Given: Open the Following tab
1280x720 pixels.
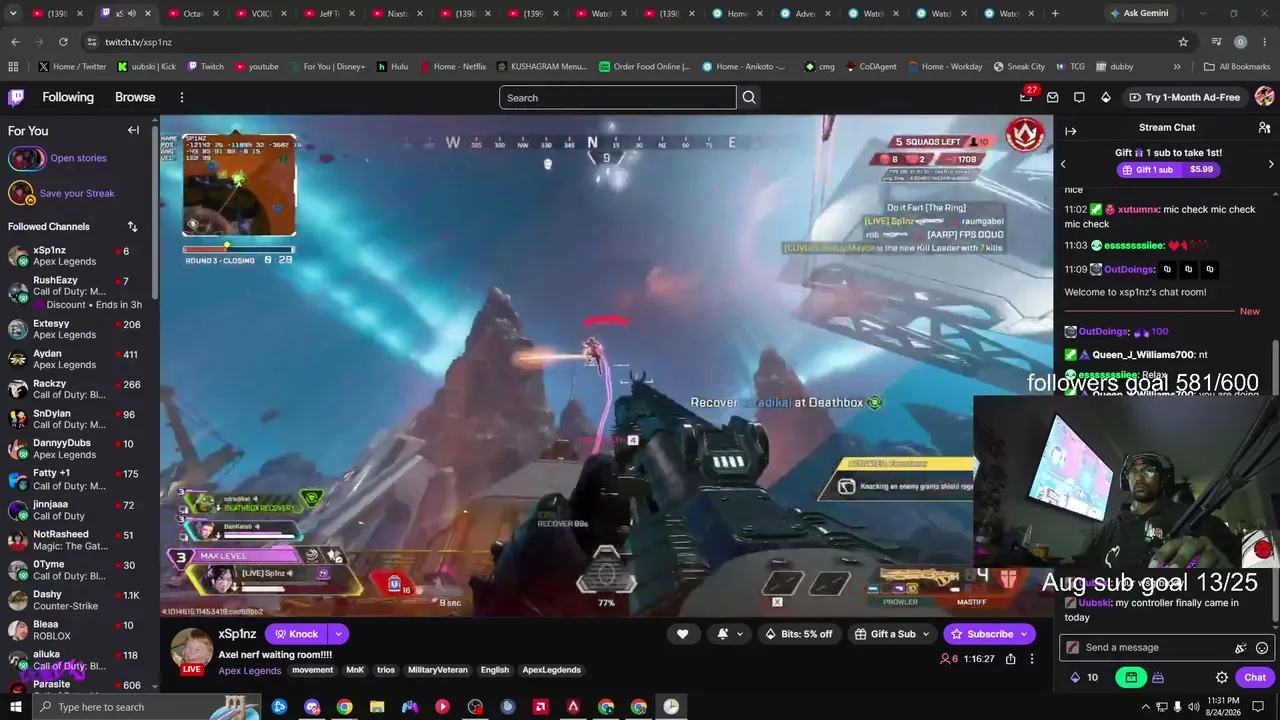Looking at the screenshot, I should tap(68, 97).
